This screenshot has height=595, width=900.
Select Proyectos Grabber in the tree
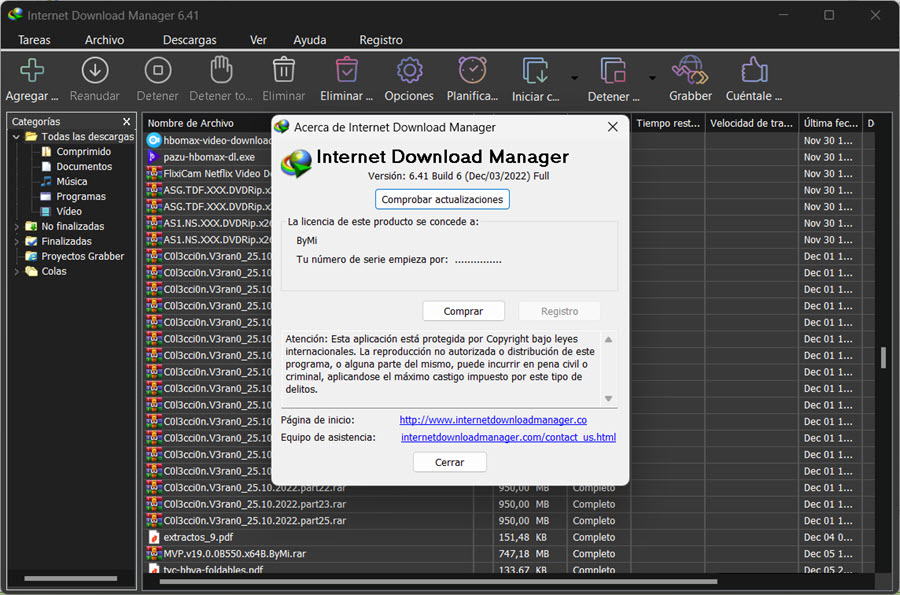(x=83, y=256)
